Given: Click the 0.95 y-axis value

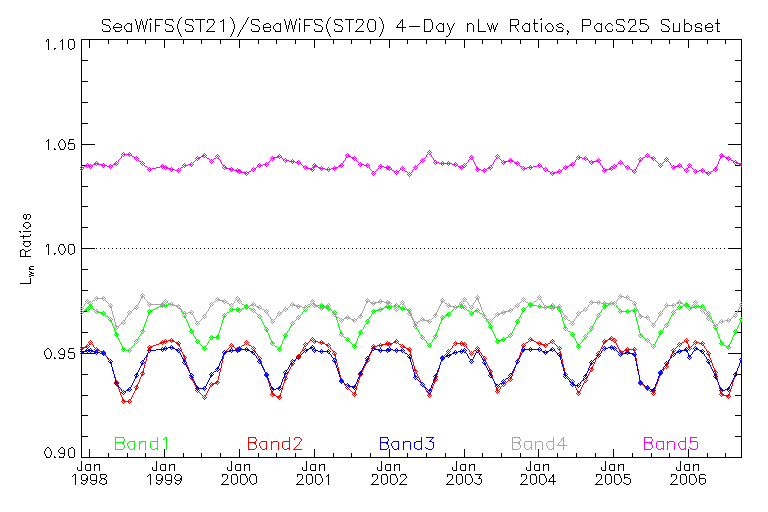Looking at the screenshot, I should coord(60,353).
